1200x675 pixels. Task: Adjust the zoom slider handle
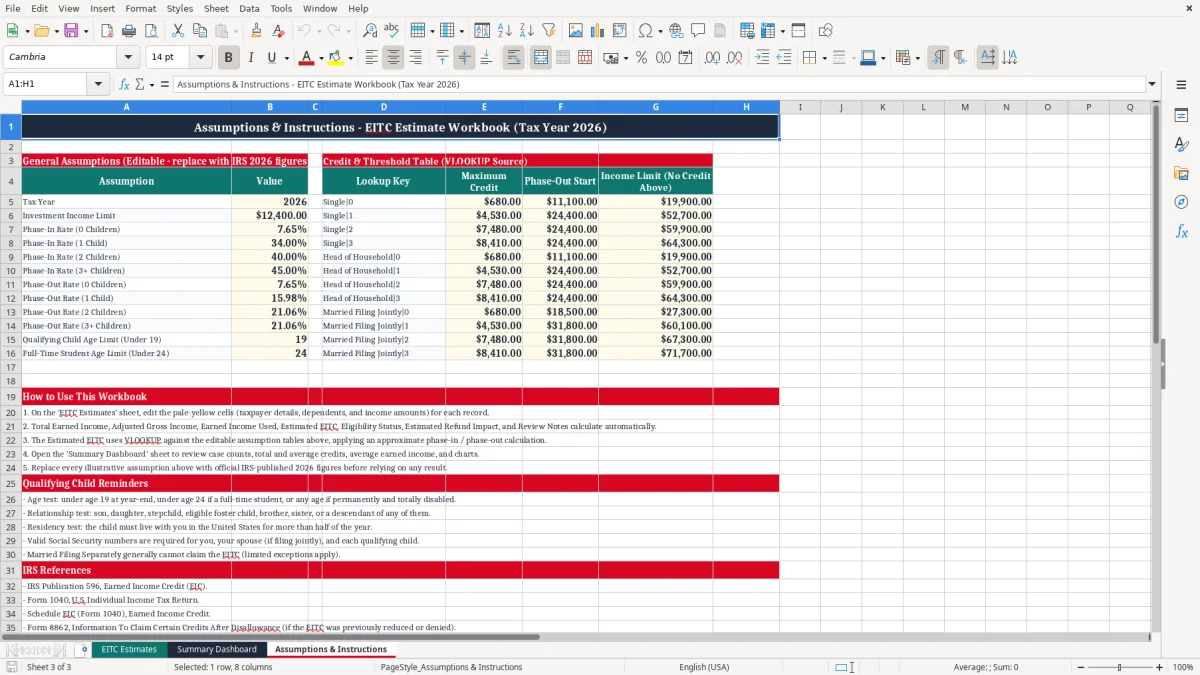(1119, 667)
